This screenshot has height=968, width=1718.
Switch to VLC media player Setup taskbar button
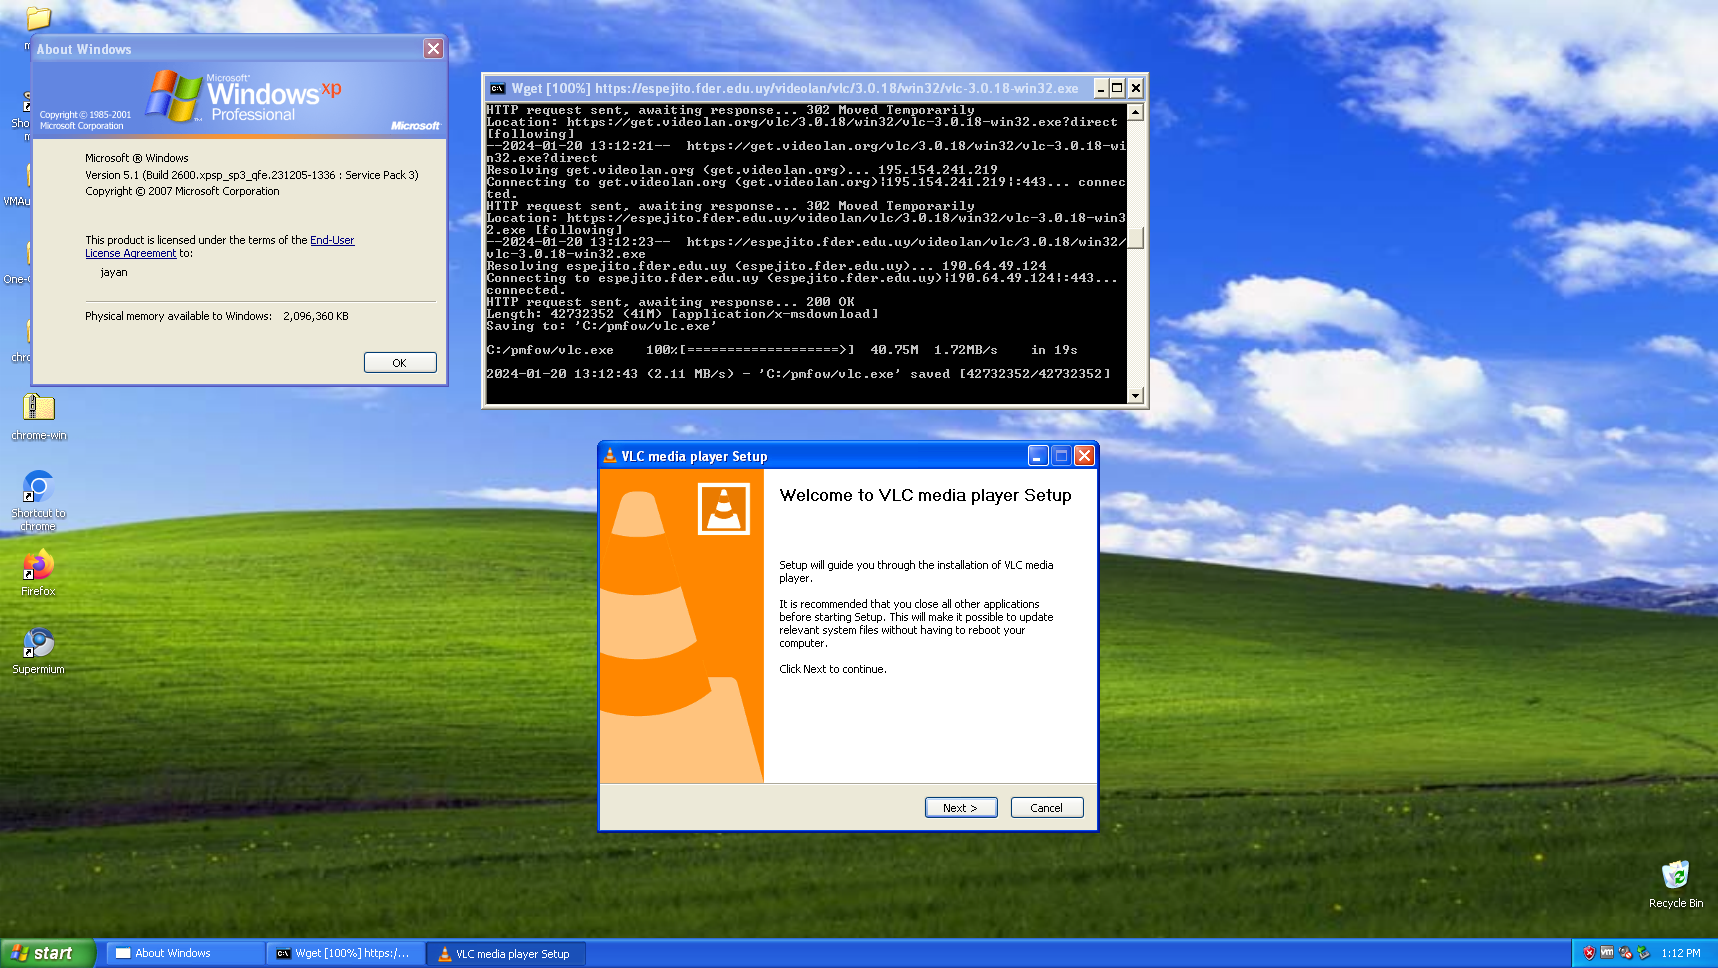pyautogui.click(x=506, y=954)
